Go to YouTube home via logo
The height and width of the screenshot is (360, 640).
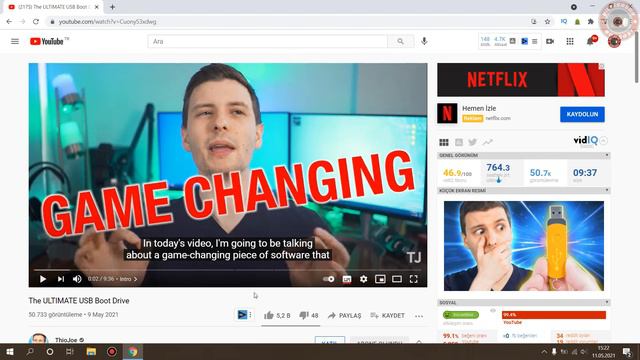pos(47,41)
